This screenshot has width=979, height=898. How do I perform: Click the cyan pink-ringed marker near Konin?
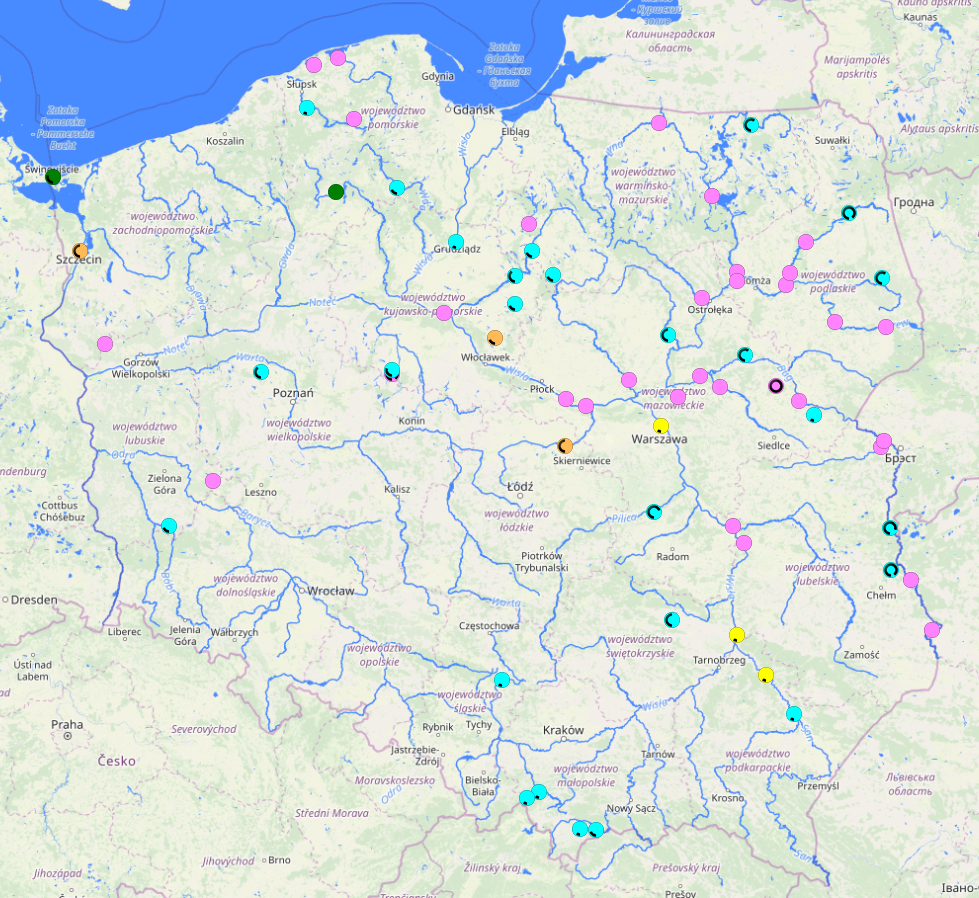coord(391,371)
